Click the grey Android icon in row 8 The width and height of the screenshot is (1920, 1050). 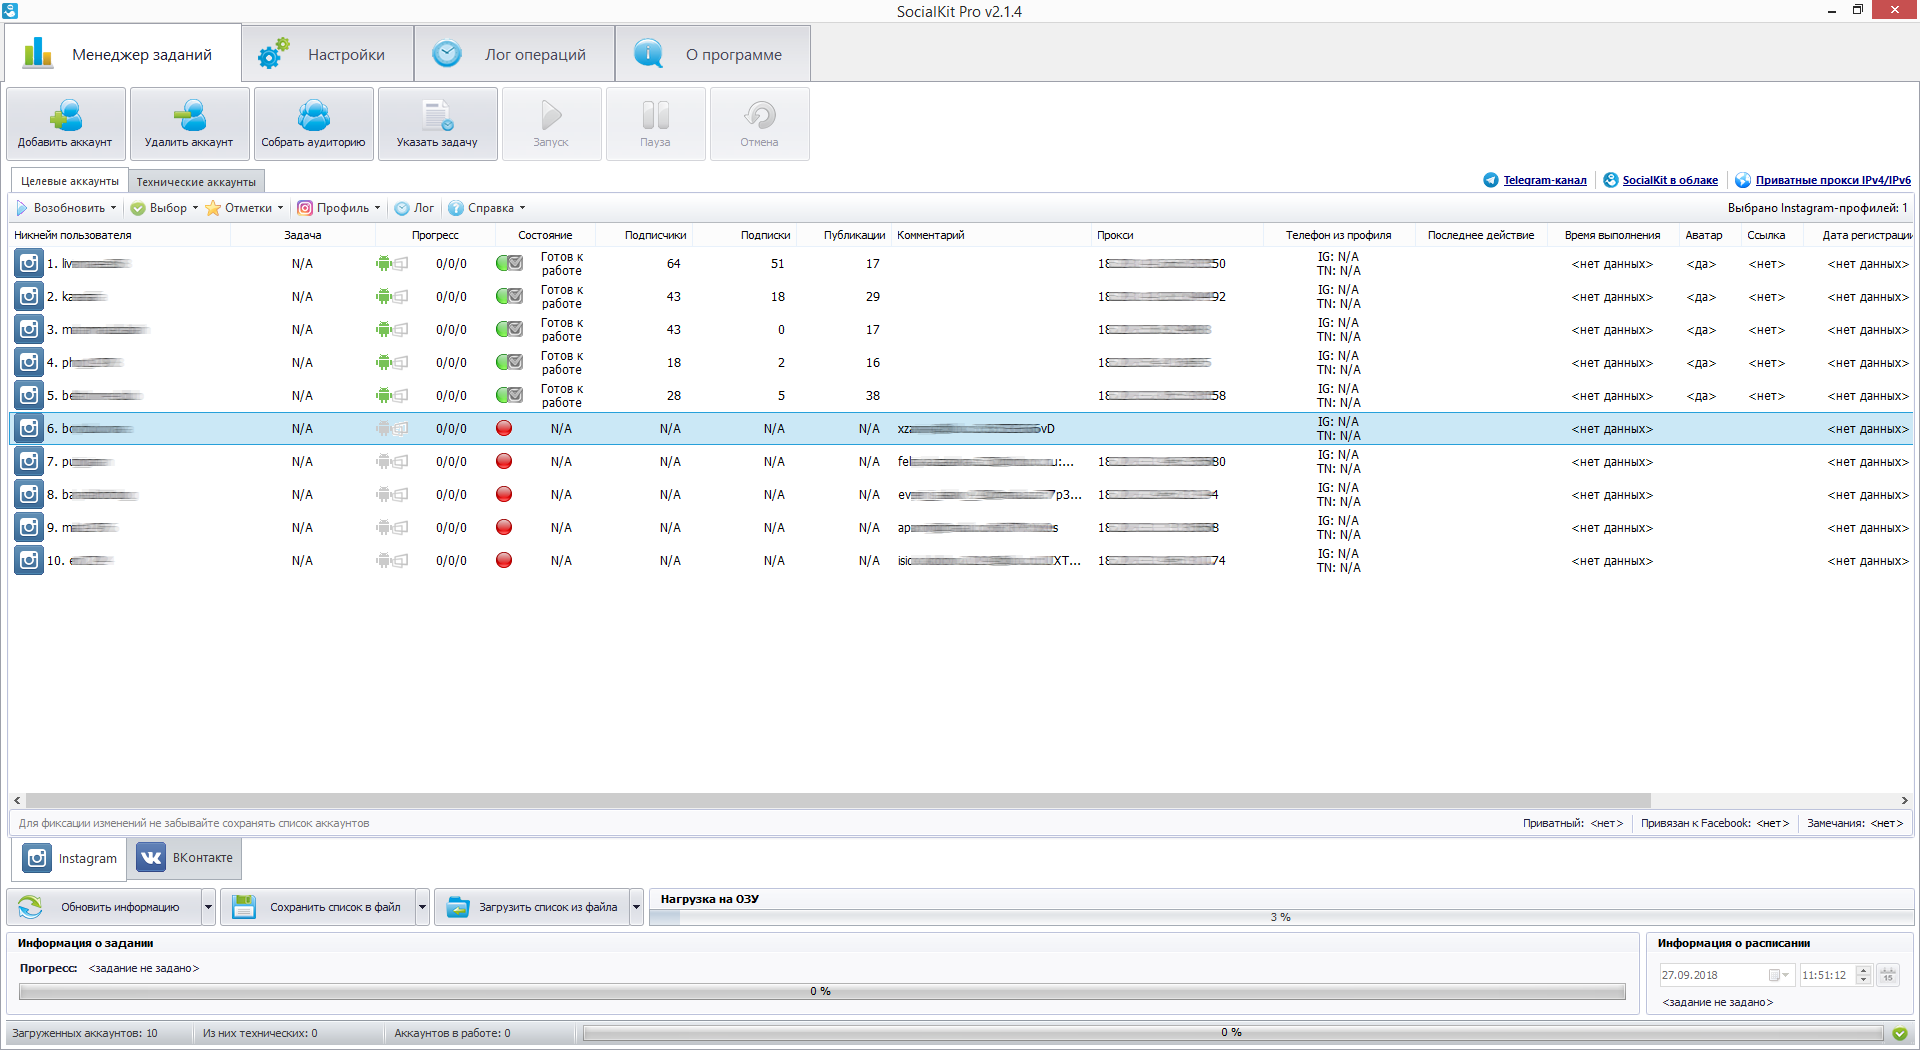(384, 494)
